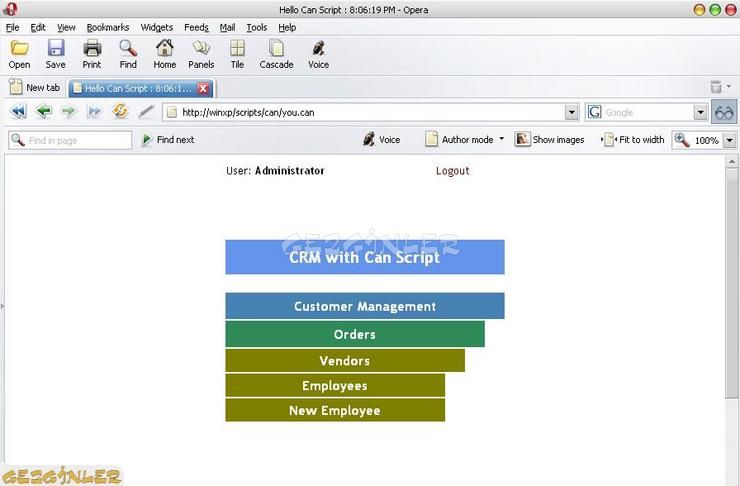Screen dimensions: 740x486
Task: Click the green window maximize button
Action: [x=715, y=9]
